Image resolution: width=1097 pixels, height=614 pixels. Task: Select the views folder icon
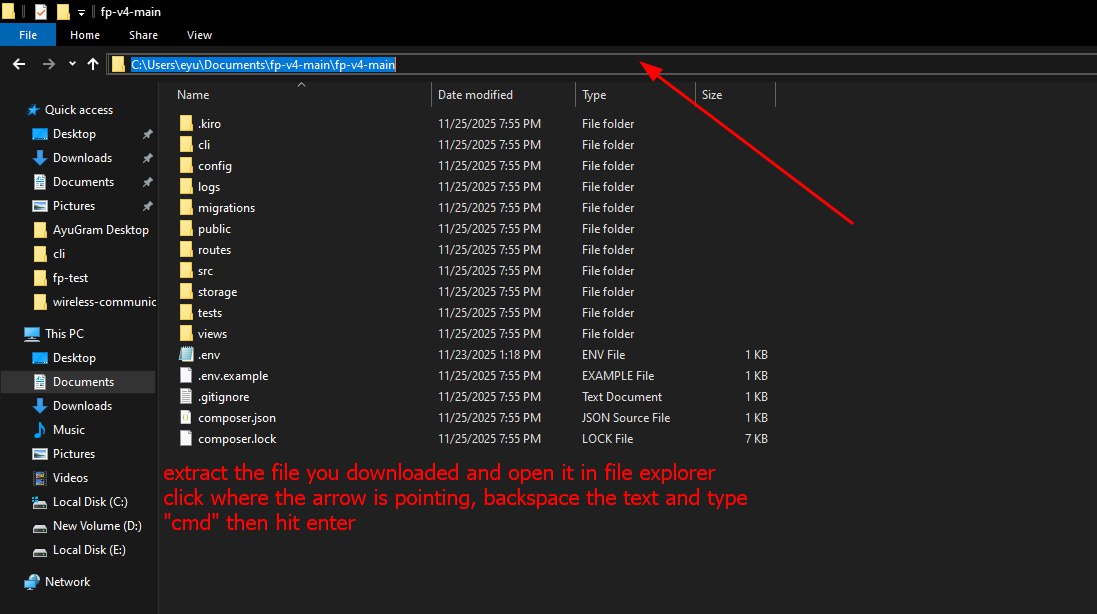tap(186, 334)
